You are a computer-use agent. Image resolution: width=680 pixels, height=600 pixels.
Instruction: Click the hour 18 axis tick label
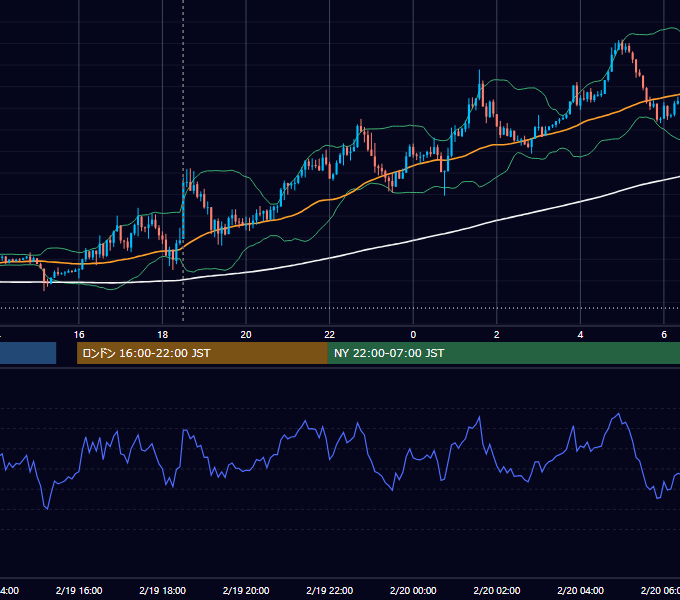point(163,335)
